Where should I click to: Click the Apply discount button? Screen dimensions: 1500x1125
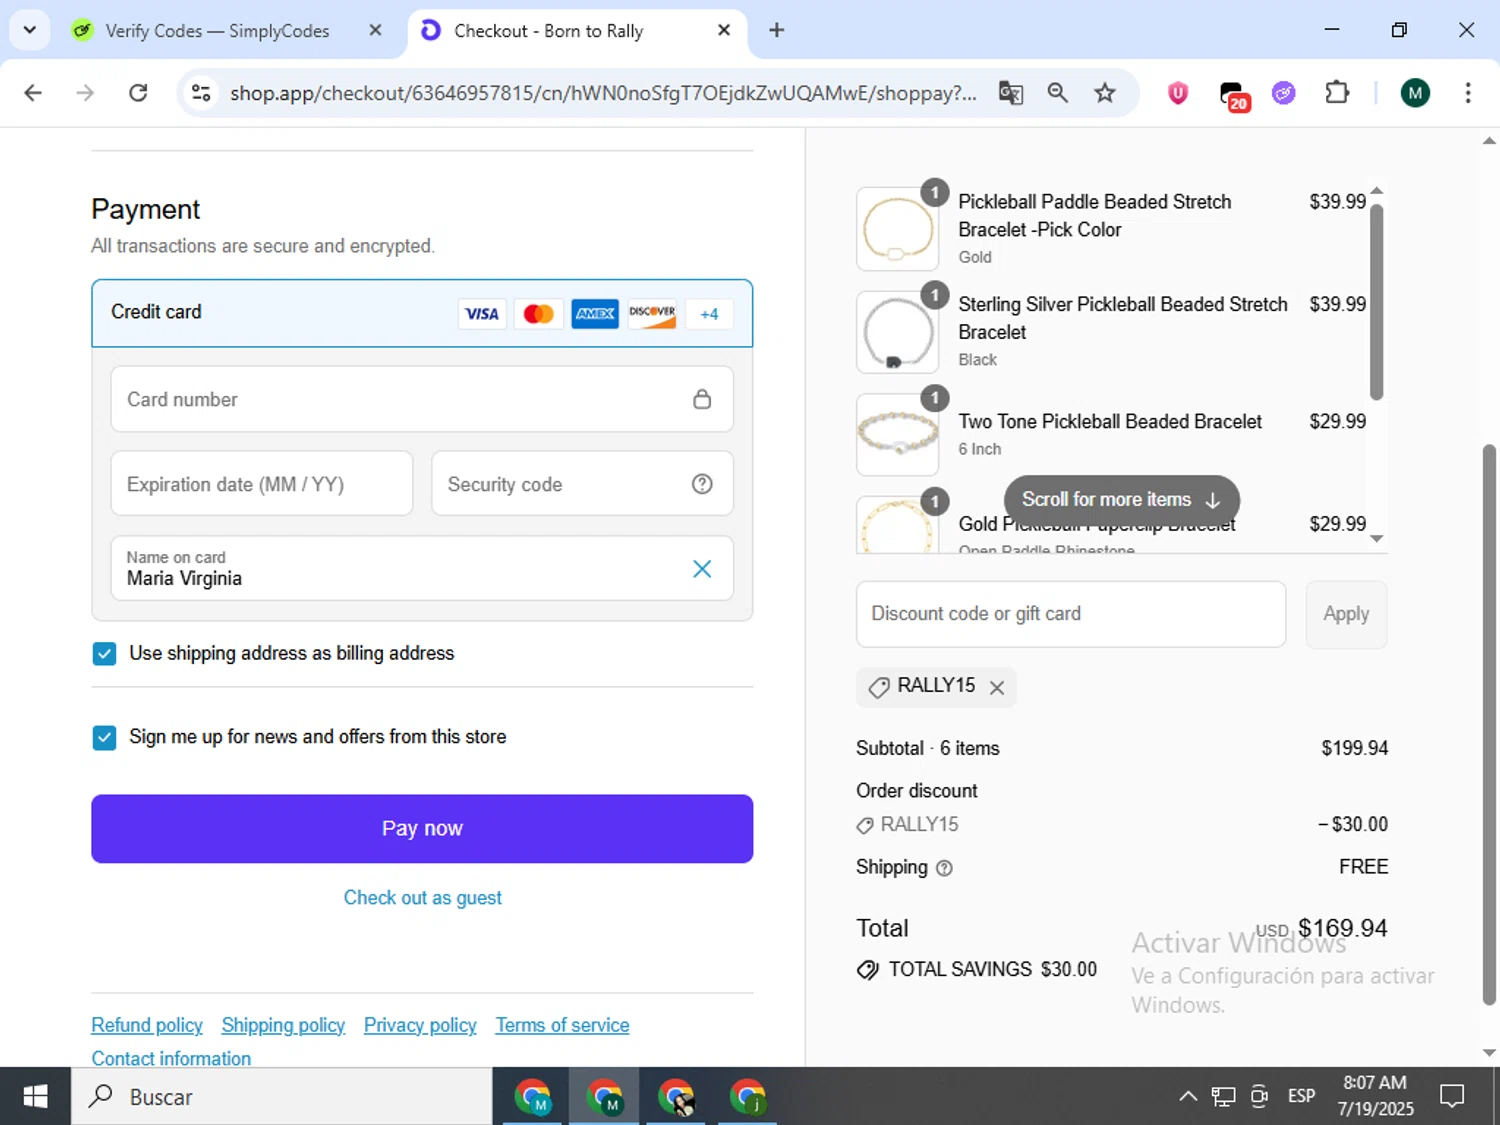point(1346,614)
